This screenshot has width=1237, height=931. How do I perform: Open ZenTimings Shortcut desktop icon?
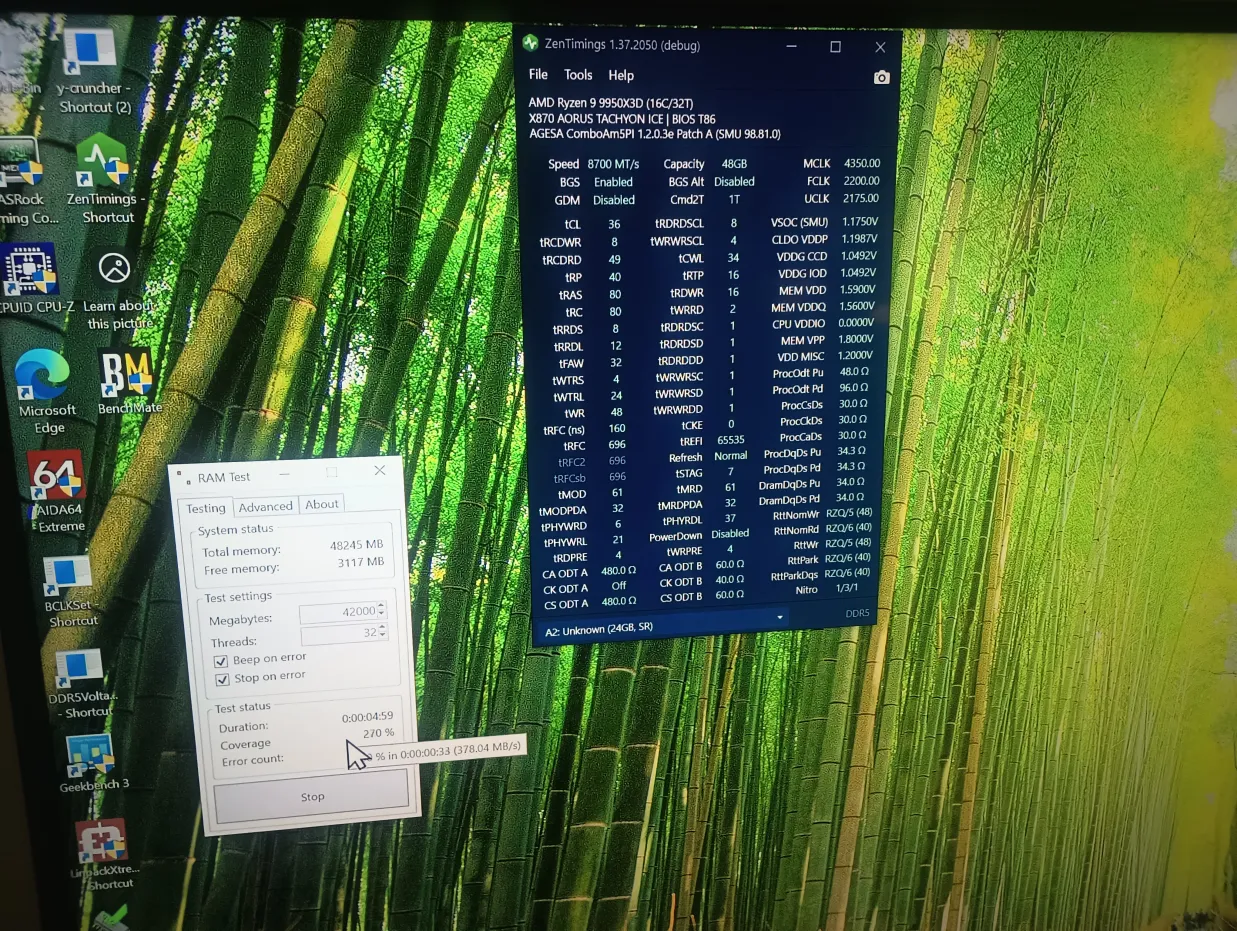(x=107, y=180)
